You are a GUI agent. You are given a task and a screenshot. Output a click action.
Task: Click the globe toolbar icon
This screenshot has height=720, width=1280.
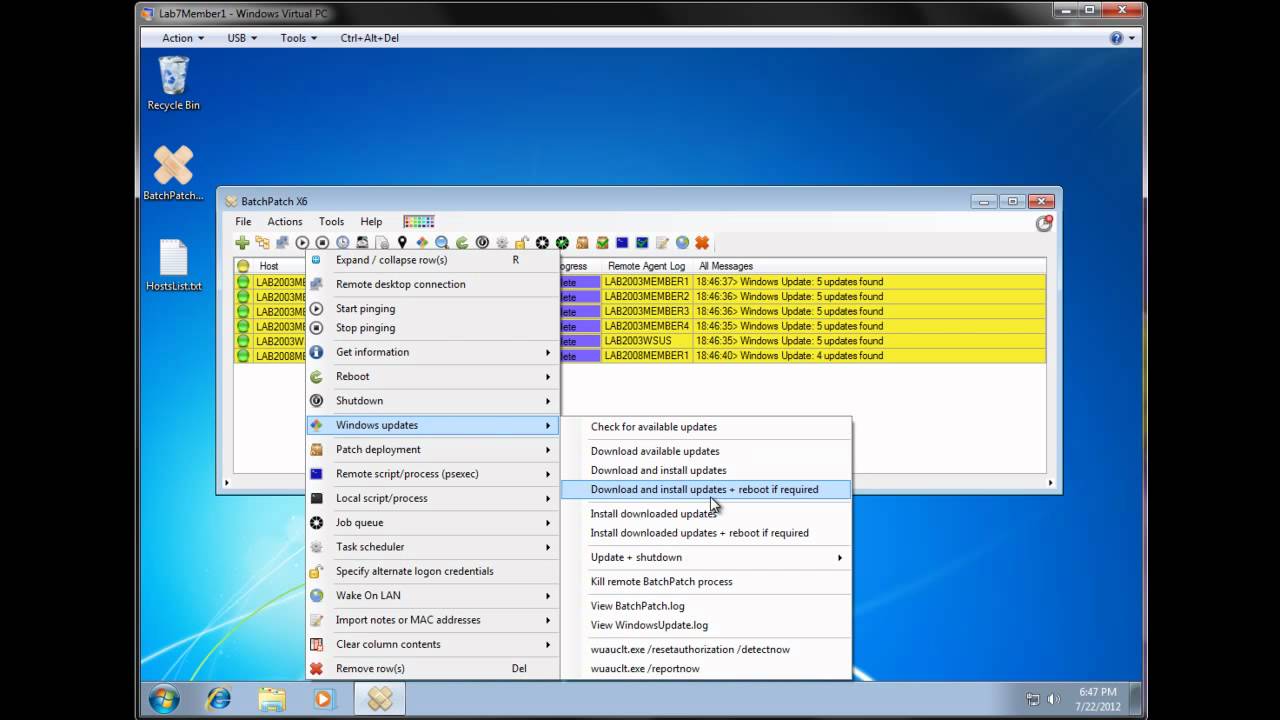coord(682,242)
